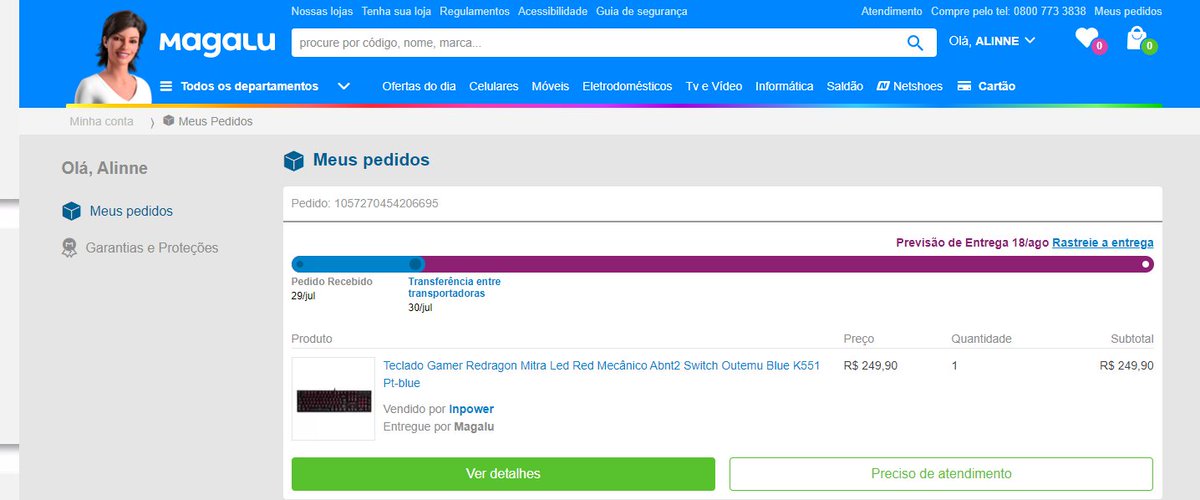Click the Pedido Recebido progress marker
1200x500 pixels.
pos(300,264)
